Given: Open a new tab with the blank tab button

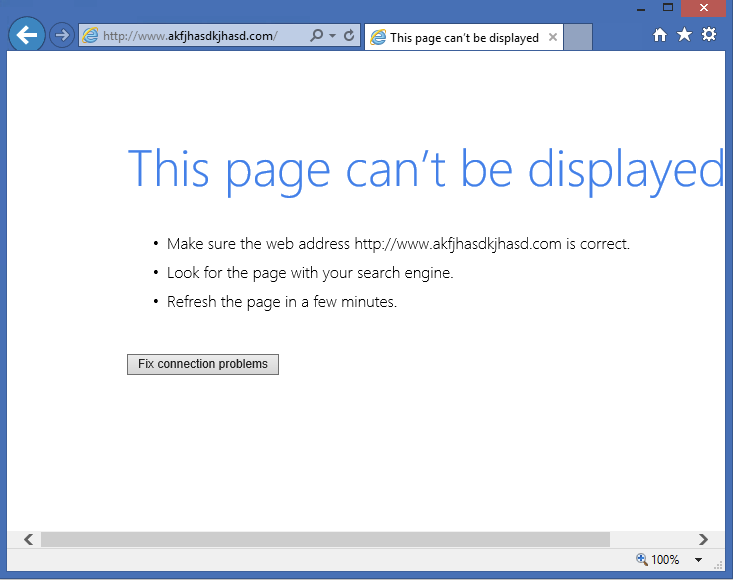Looking at the screenshot, I should (x=578, y=37).
